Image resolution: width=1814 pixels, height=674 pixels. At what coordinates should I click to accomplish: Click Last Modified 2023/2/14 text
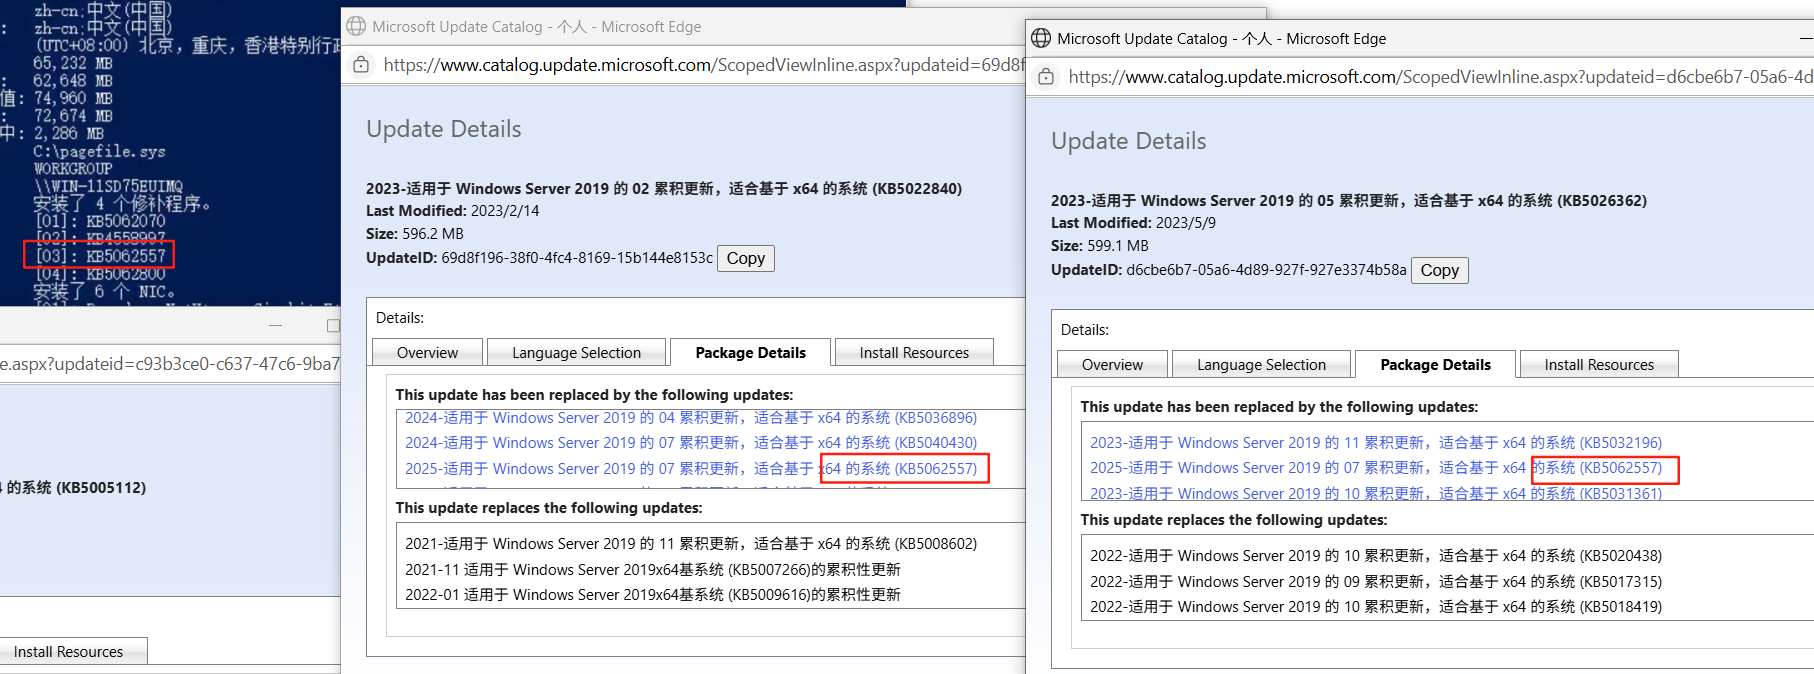click(452, 211)
